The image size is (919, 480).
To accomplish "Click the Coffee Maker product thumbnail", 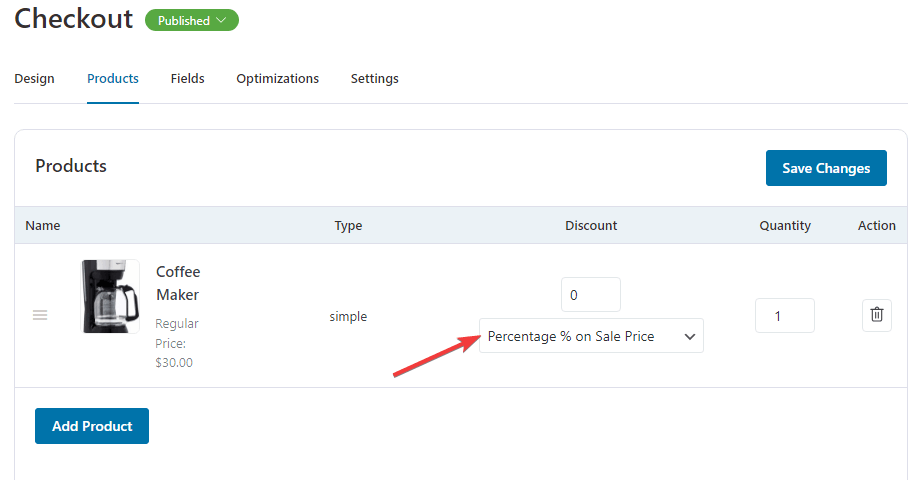I will coord(110,297).
